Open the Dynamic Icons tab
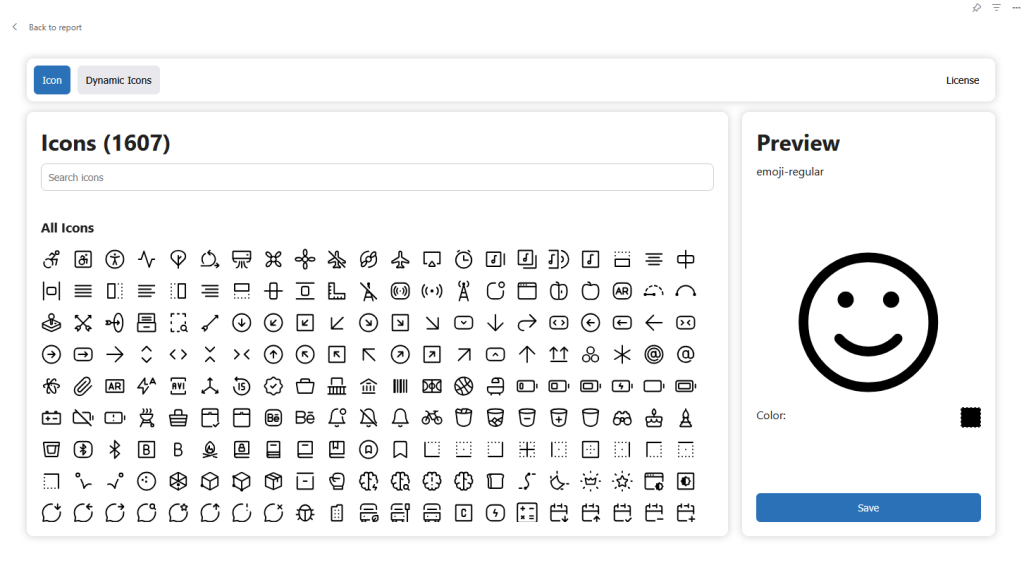 tap(118, 80)
